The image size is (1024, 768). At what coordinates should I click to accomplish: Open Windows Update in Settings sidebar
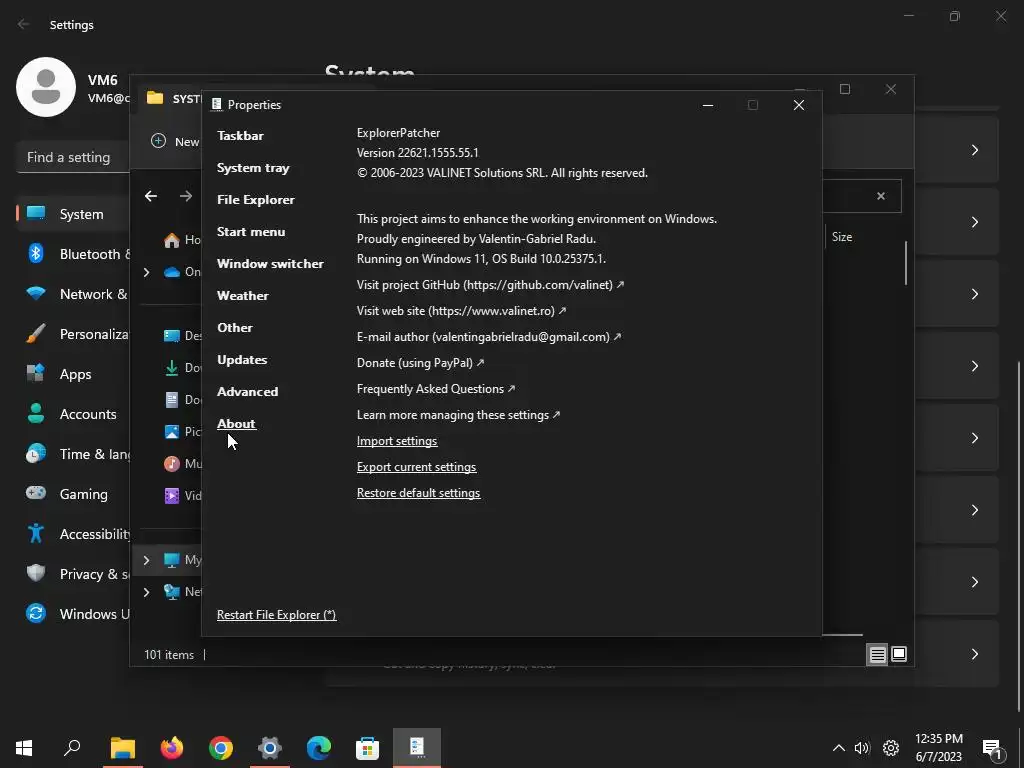point(73,615)
